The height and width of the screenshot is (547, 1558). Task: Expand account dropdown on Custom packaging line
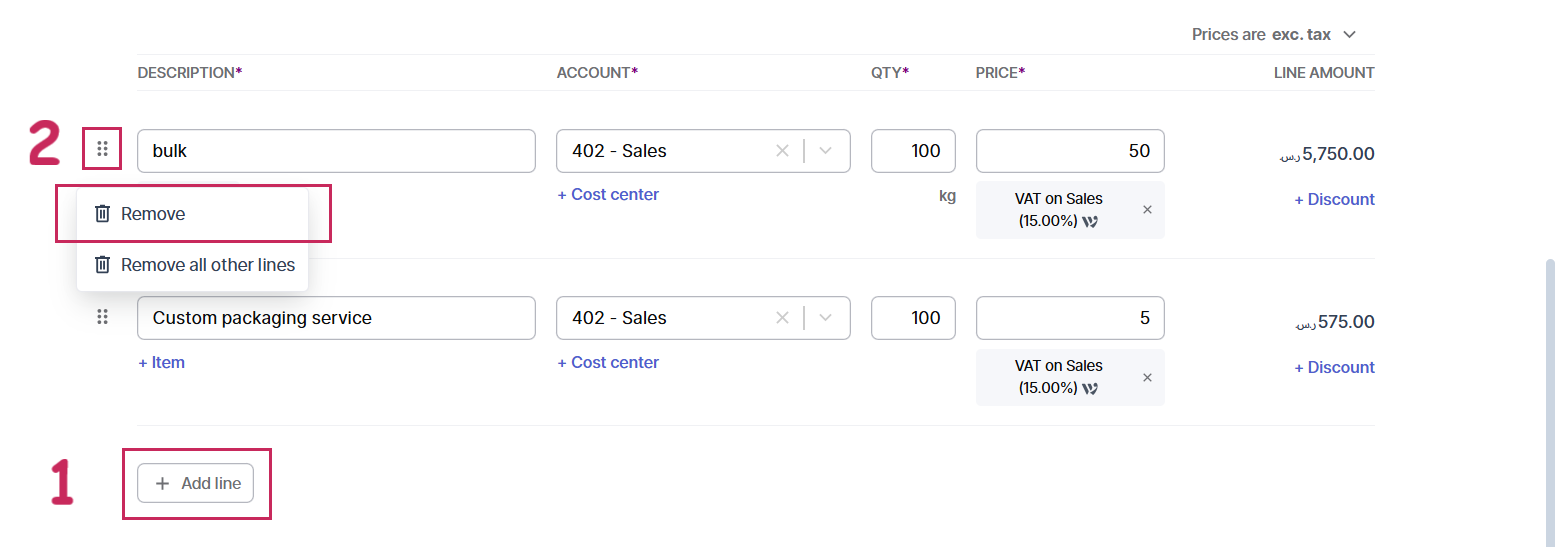click(x=826, y=318)
